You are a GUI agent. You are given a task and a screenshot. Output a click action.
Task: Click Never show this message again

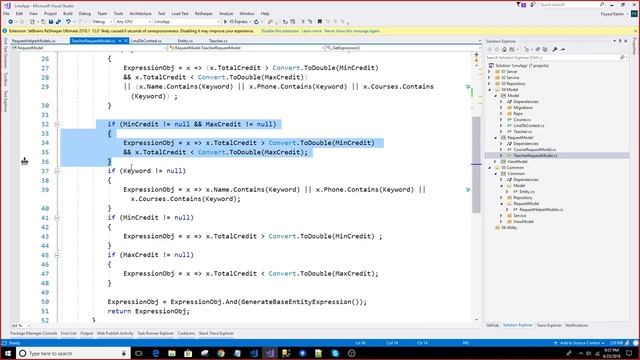point(352,31)
